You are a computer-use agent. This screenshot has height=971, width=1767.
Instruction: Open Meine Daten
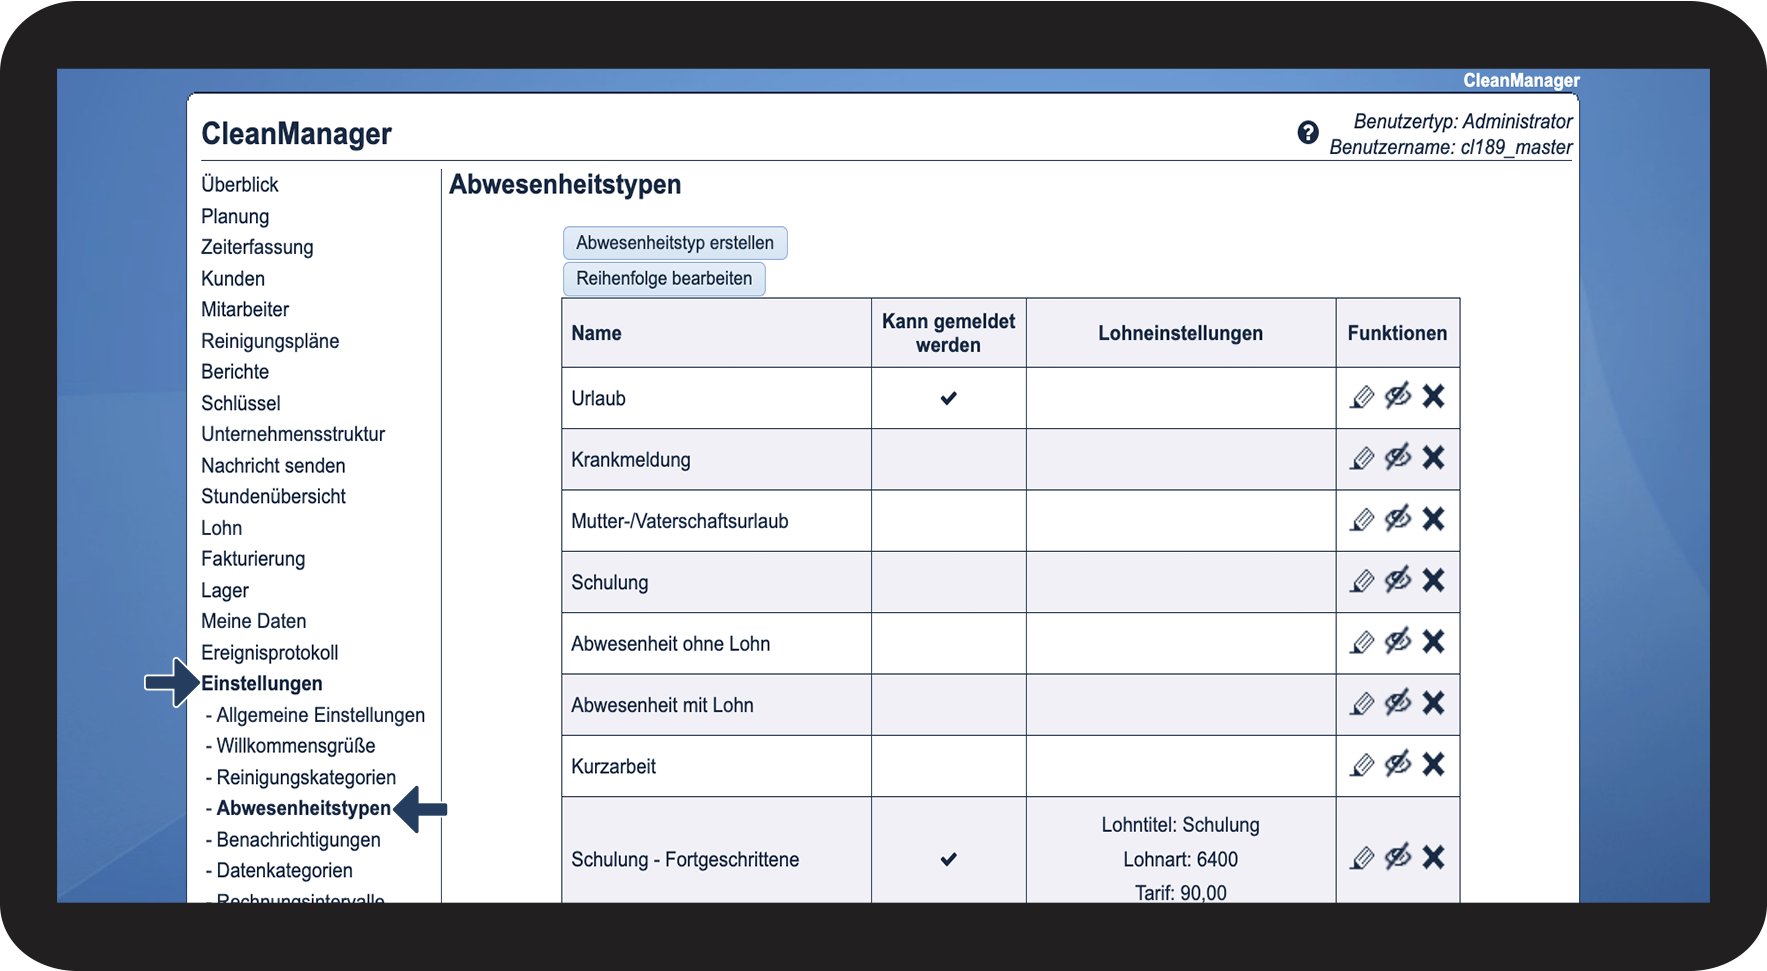pyautogui.click(x=254, y=622)
